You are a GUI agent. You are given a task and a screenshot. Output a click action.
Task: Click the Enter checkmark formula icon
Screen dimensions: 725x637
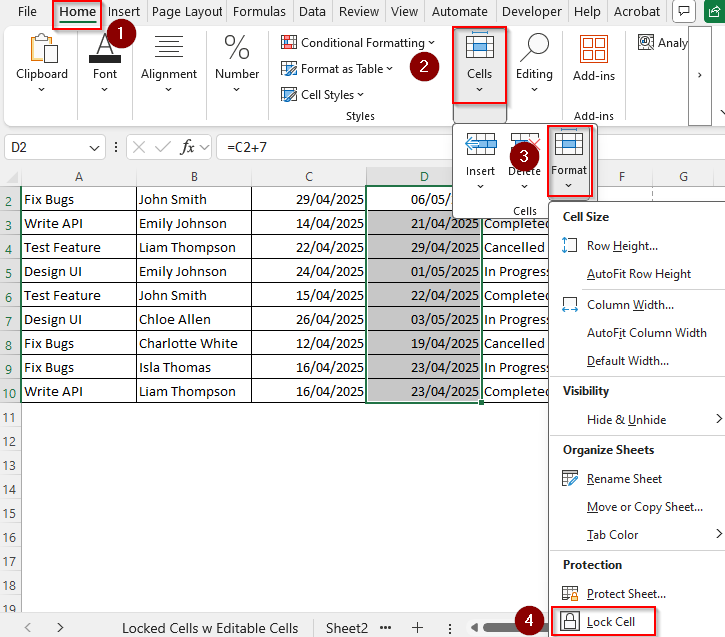coord(163,147)
